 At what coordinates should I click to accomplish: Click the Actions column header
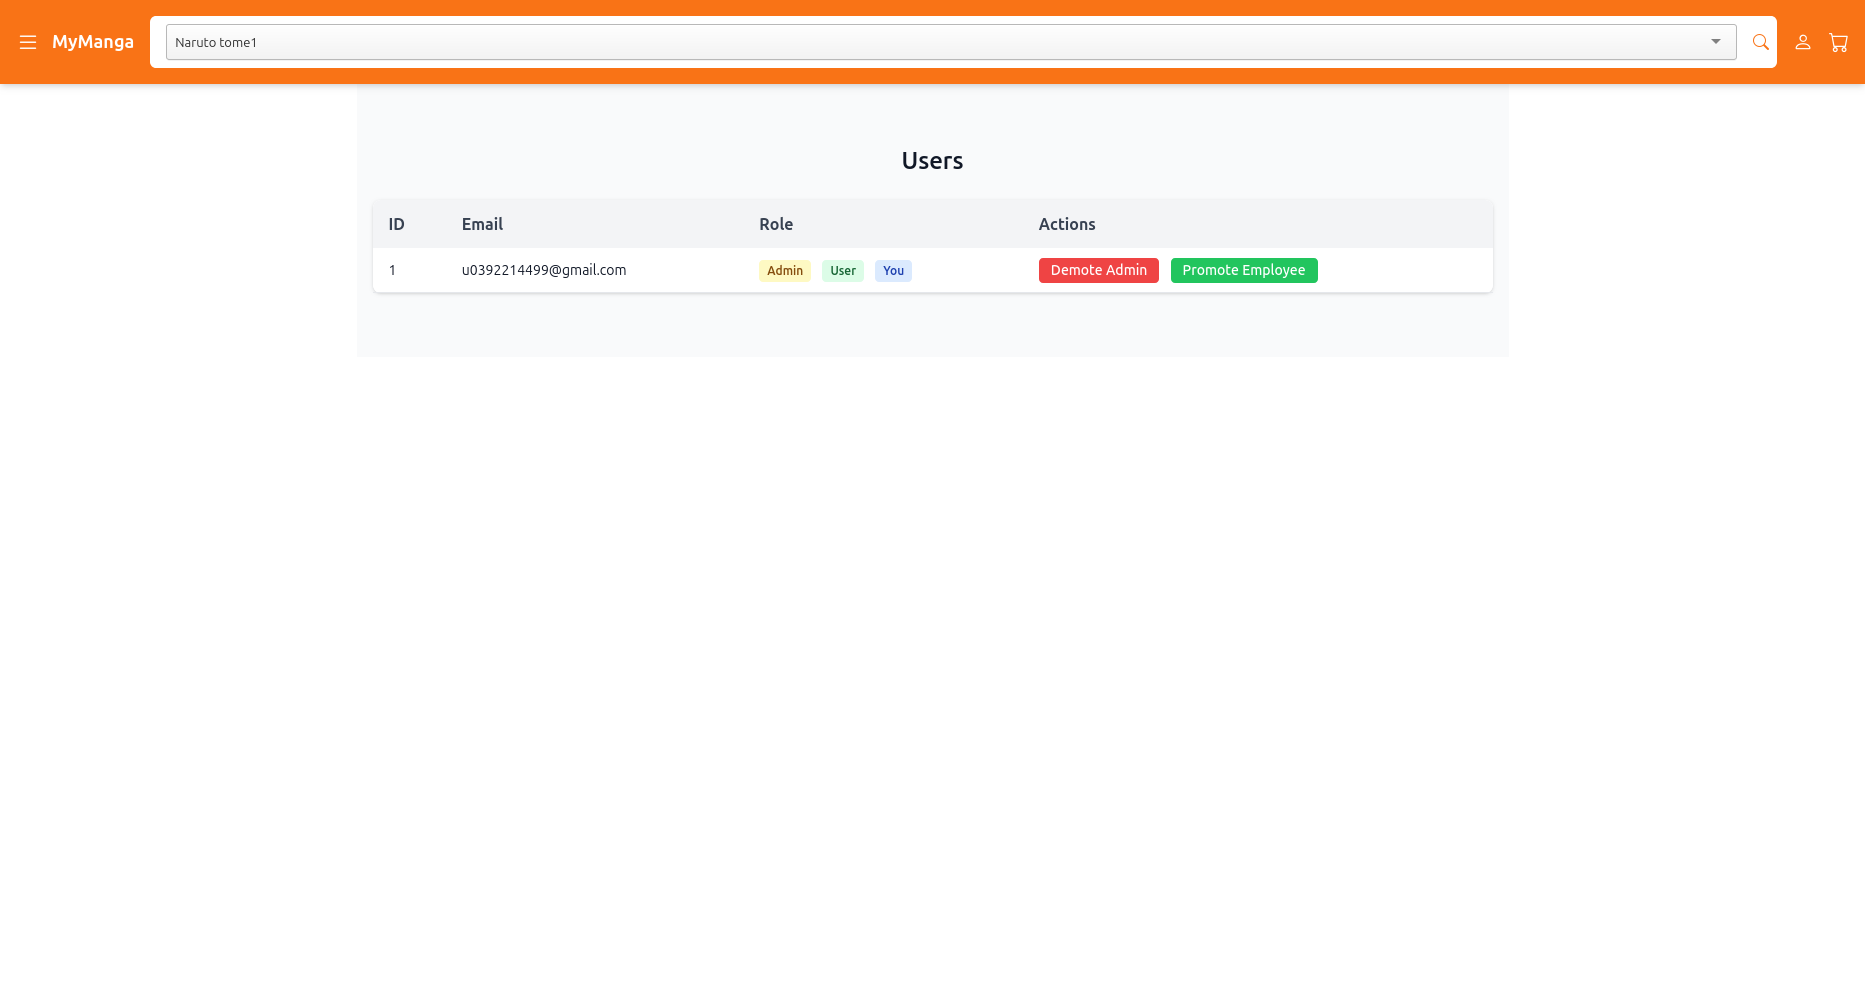(x=1066, y=224)
